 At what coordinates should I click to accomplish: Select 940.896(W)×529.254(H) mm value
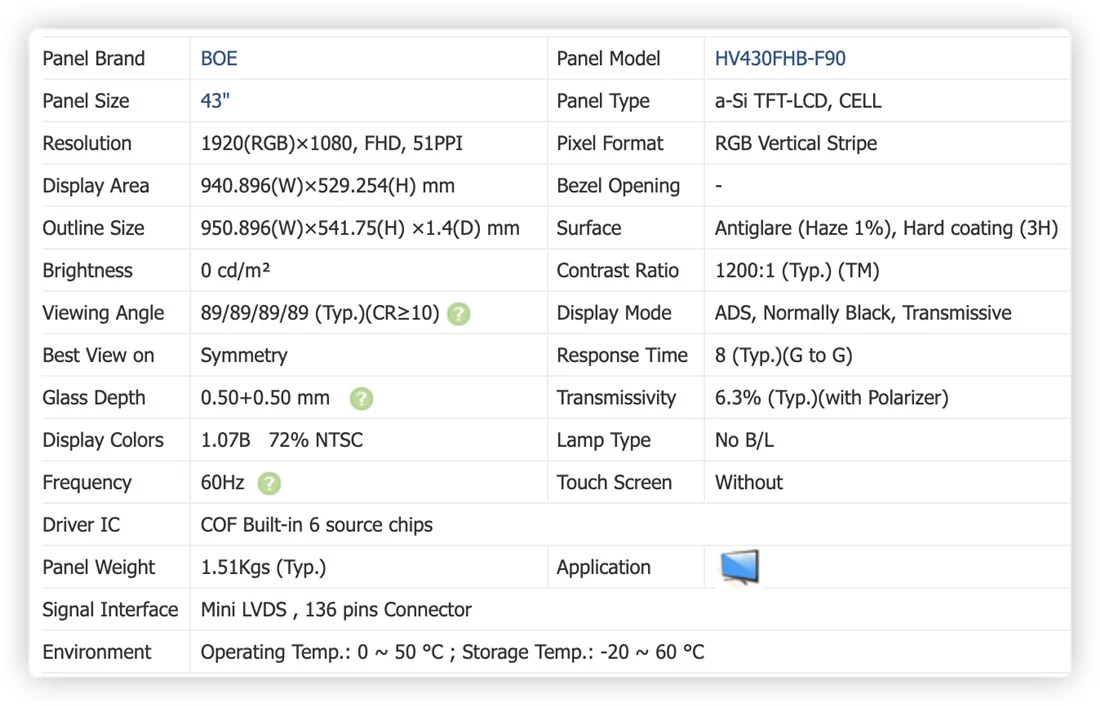[x=328, y=185]
